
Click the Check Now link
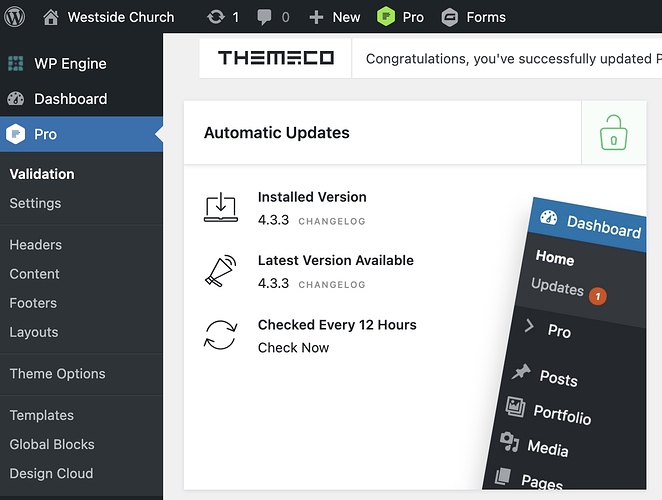[x=293, y=348]
